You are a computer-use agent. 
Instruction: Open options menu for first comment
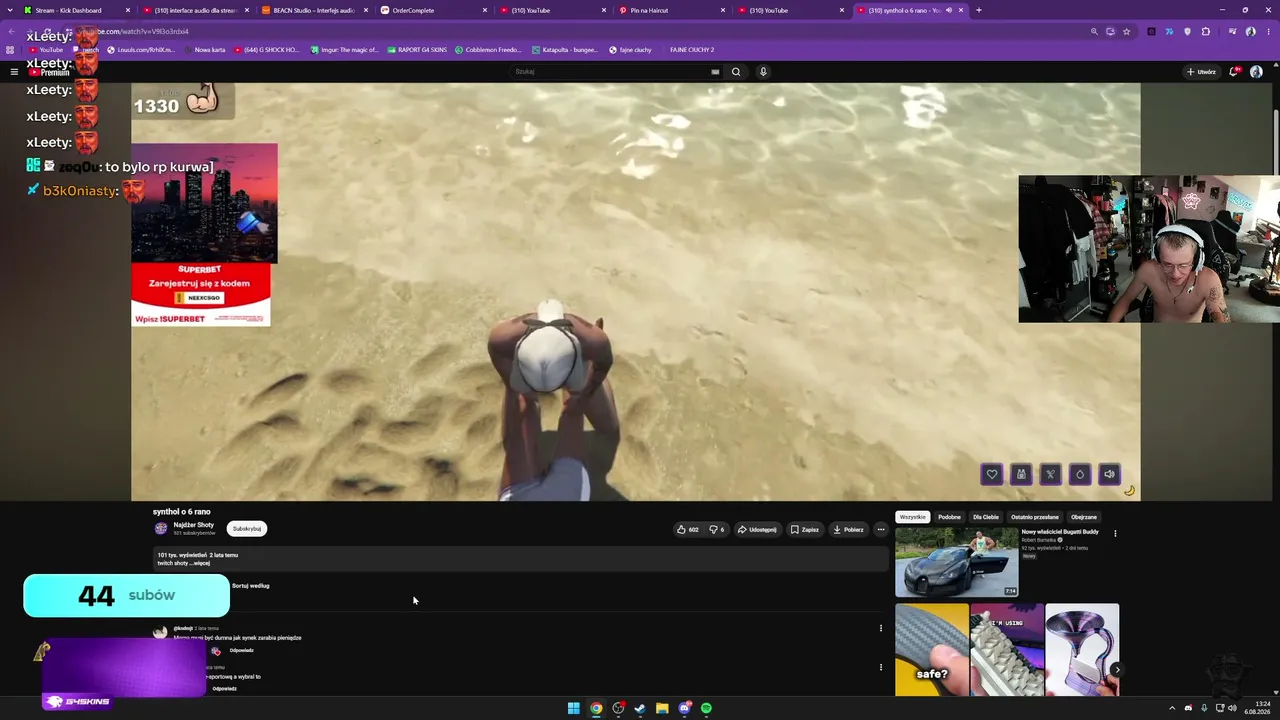click(x=881, y=628)
